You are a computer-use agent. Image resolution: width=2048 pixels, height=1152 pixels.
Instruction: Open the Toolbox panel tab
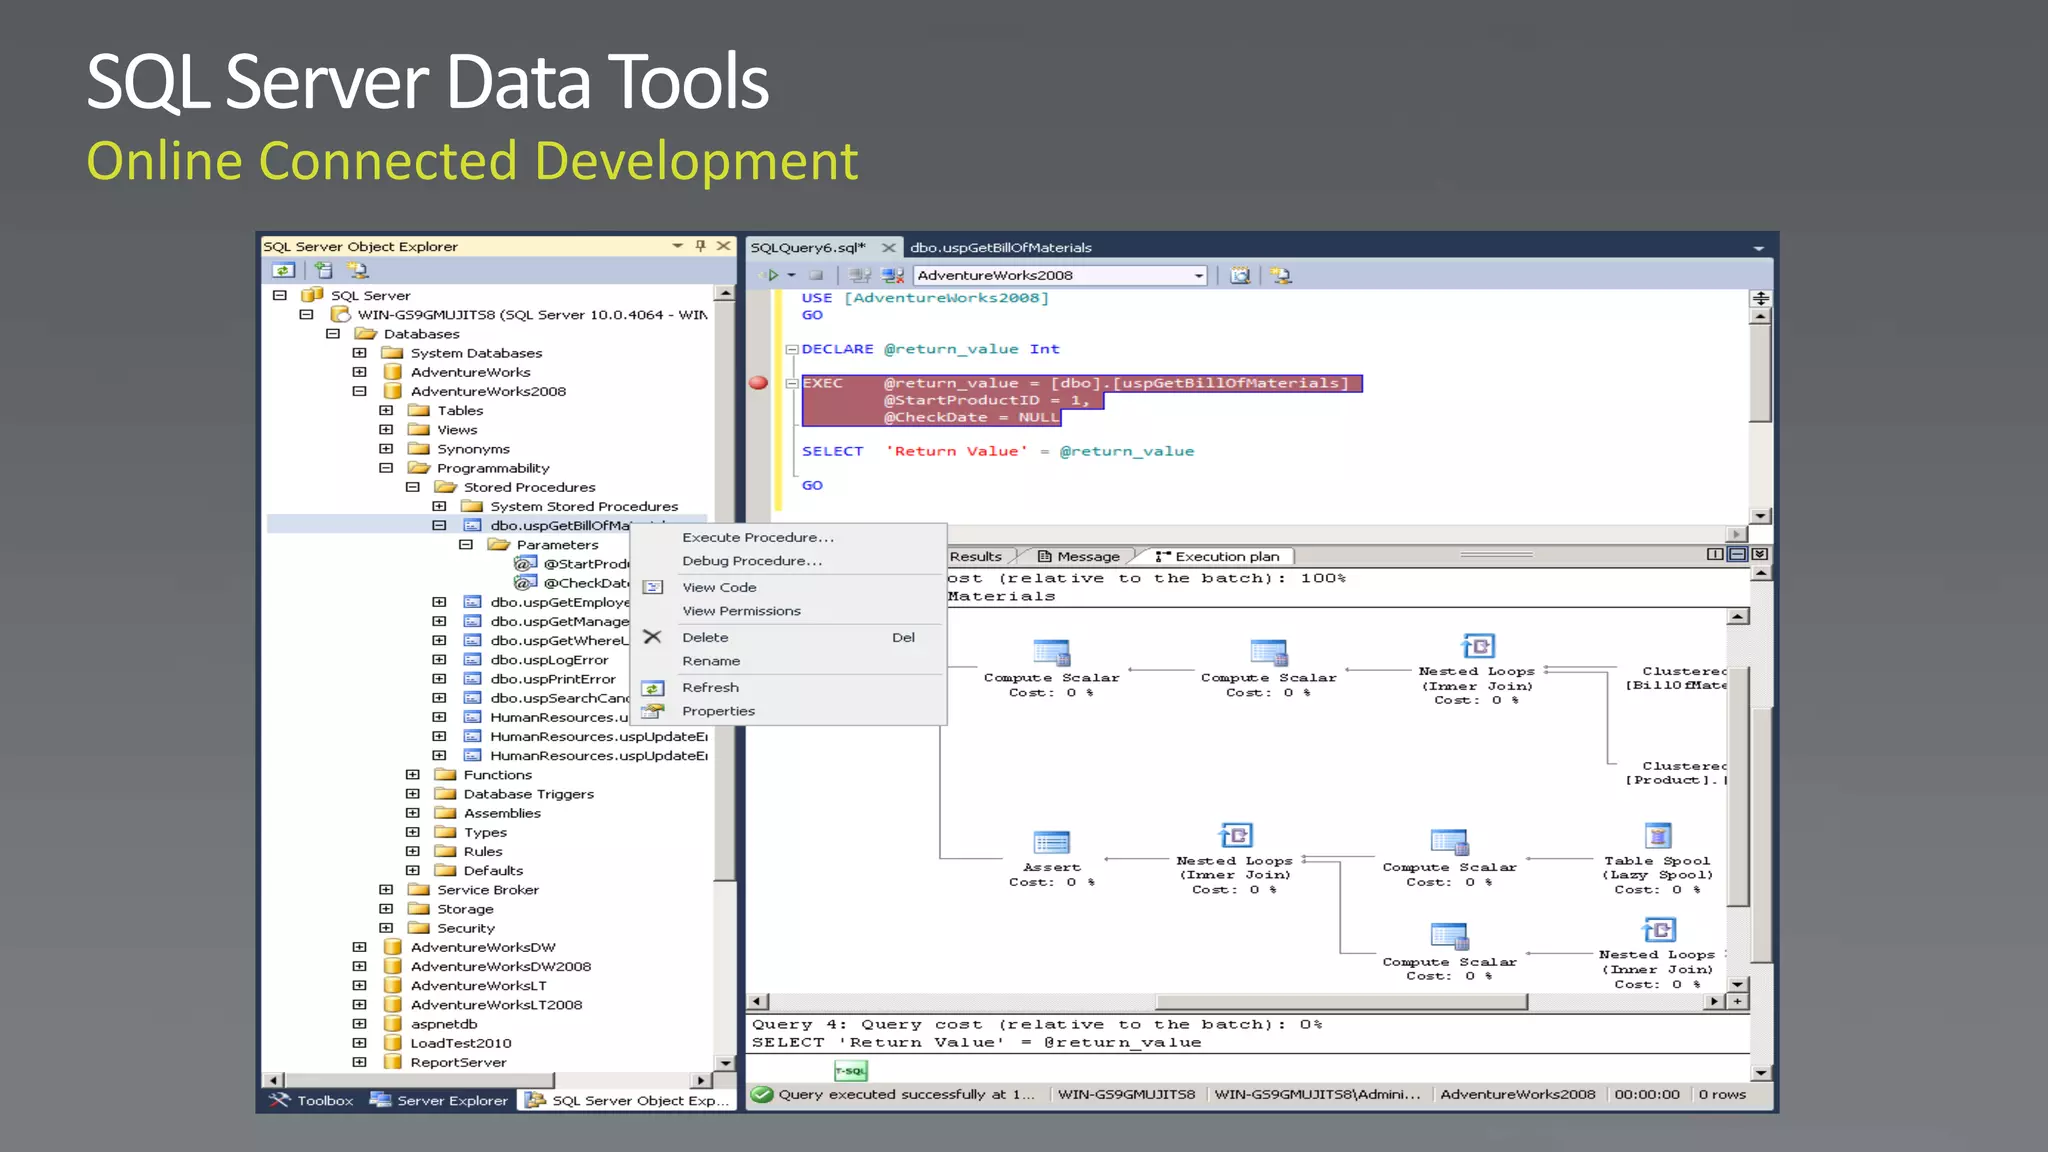click(312, 1100)
